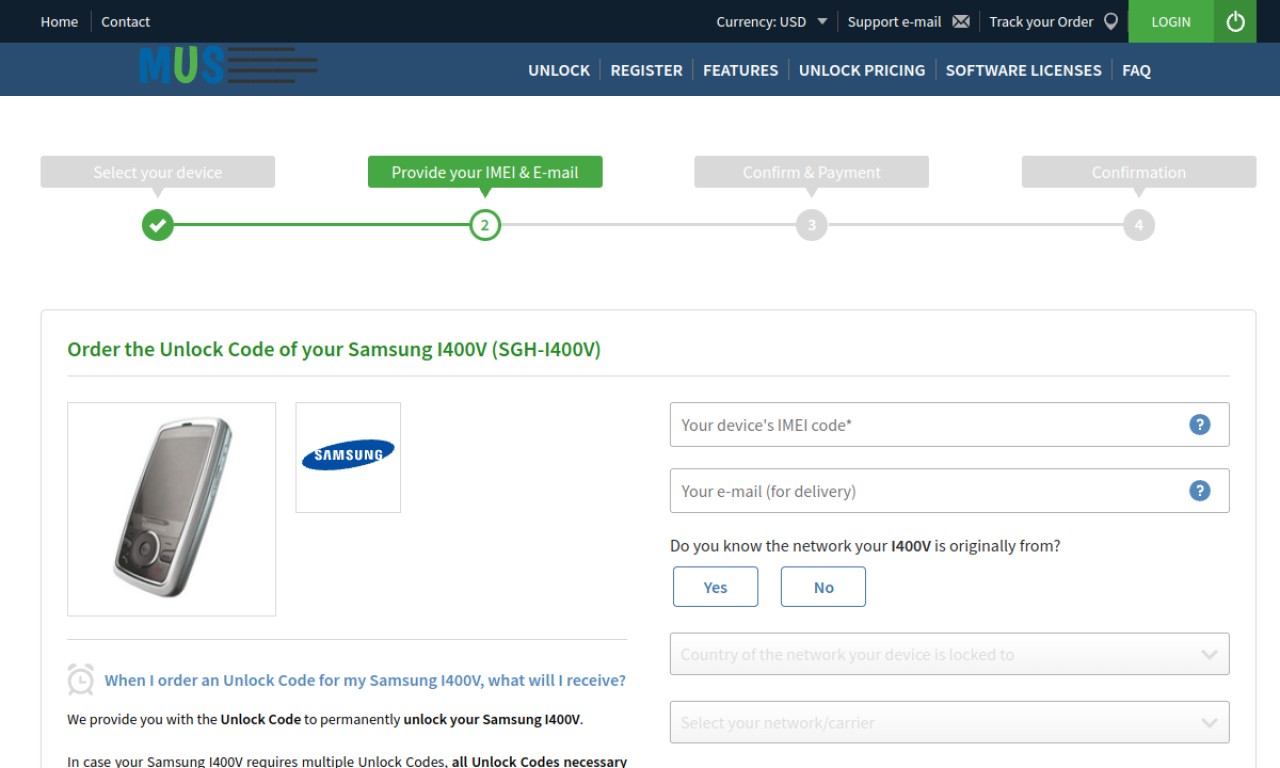Click the green checkmark step one circle
The width and height of the screenshot is (1280, 768).
(x=158, y=225)
